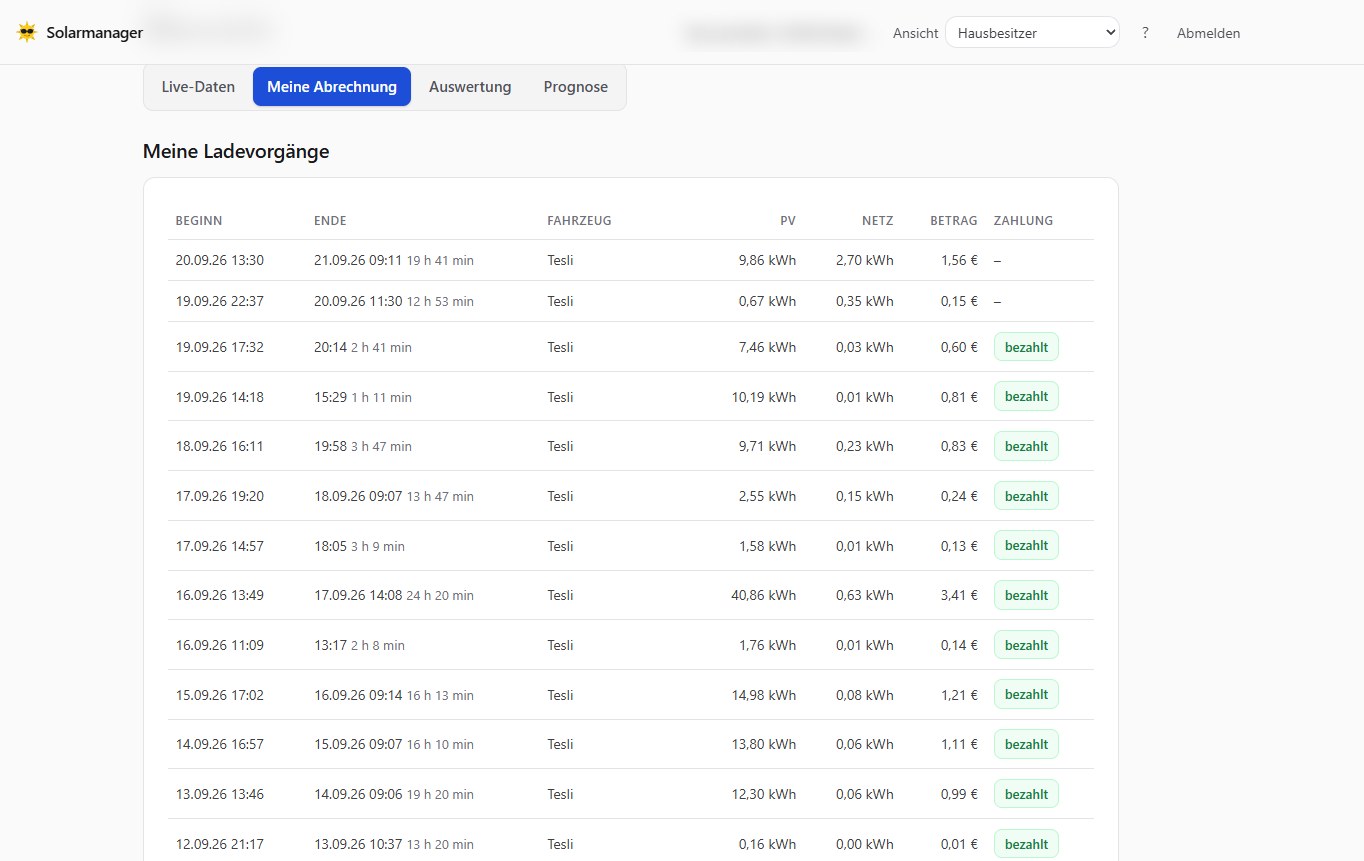This screenshot has height=861, width=1364.
Task: Click the 0,63 kWh Netz value
Action: [865, 595]
